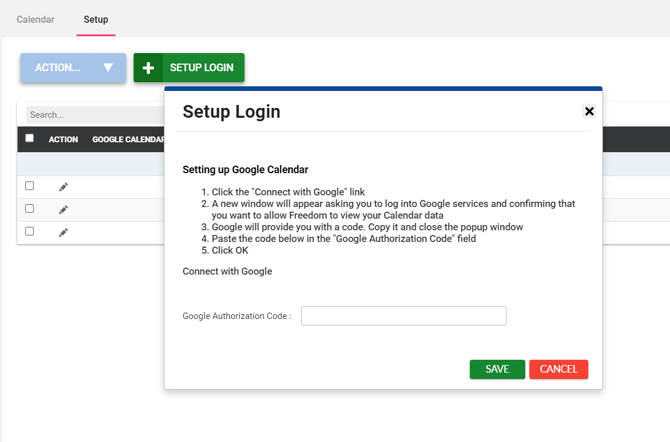This screenshot has height=442, width=670.
Task: Focus the Google Authorization Code field
Action: pyautogui.click(x=403, y=316)
